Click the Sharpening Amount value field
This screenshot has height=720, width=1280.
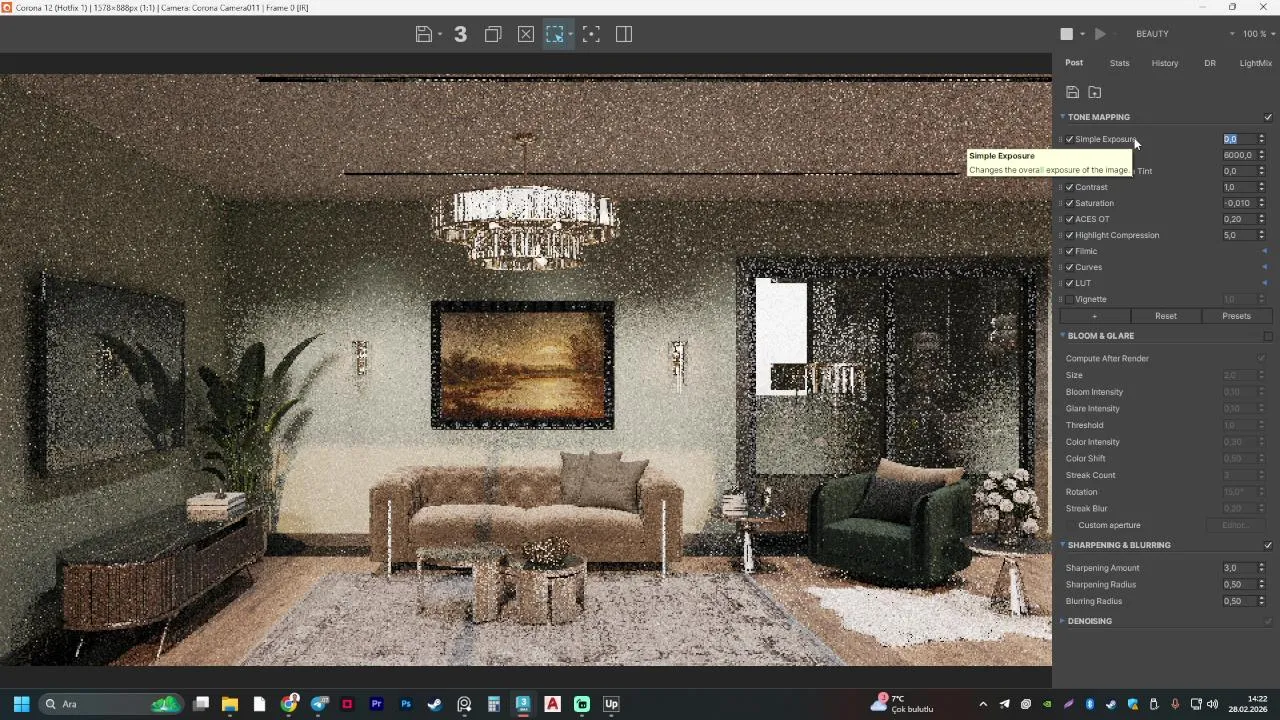[1239, 568]
